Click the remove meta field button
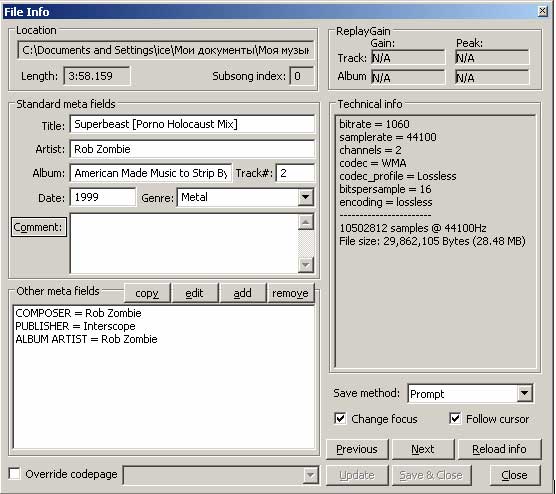This screenshot has height=494, width=556. (290, 293)
